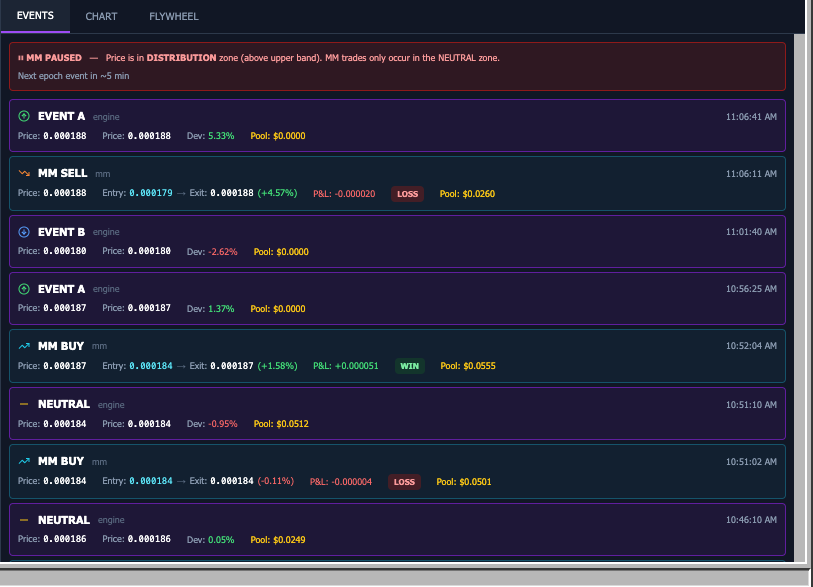Click entry price 0.000179 on MM SELL
Screen dimensions: 813x587
(x=151, y=193)
